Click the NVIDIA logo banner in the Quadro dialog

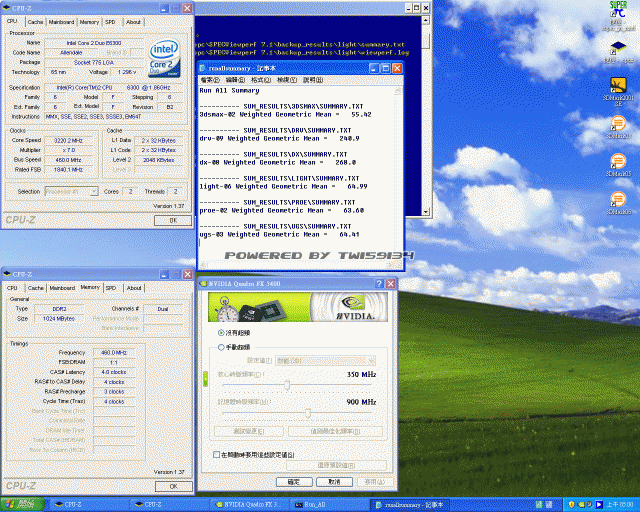click(298, 307)
